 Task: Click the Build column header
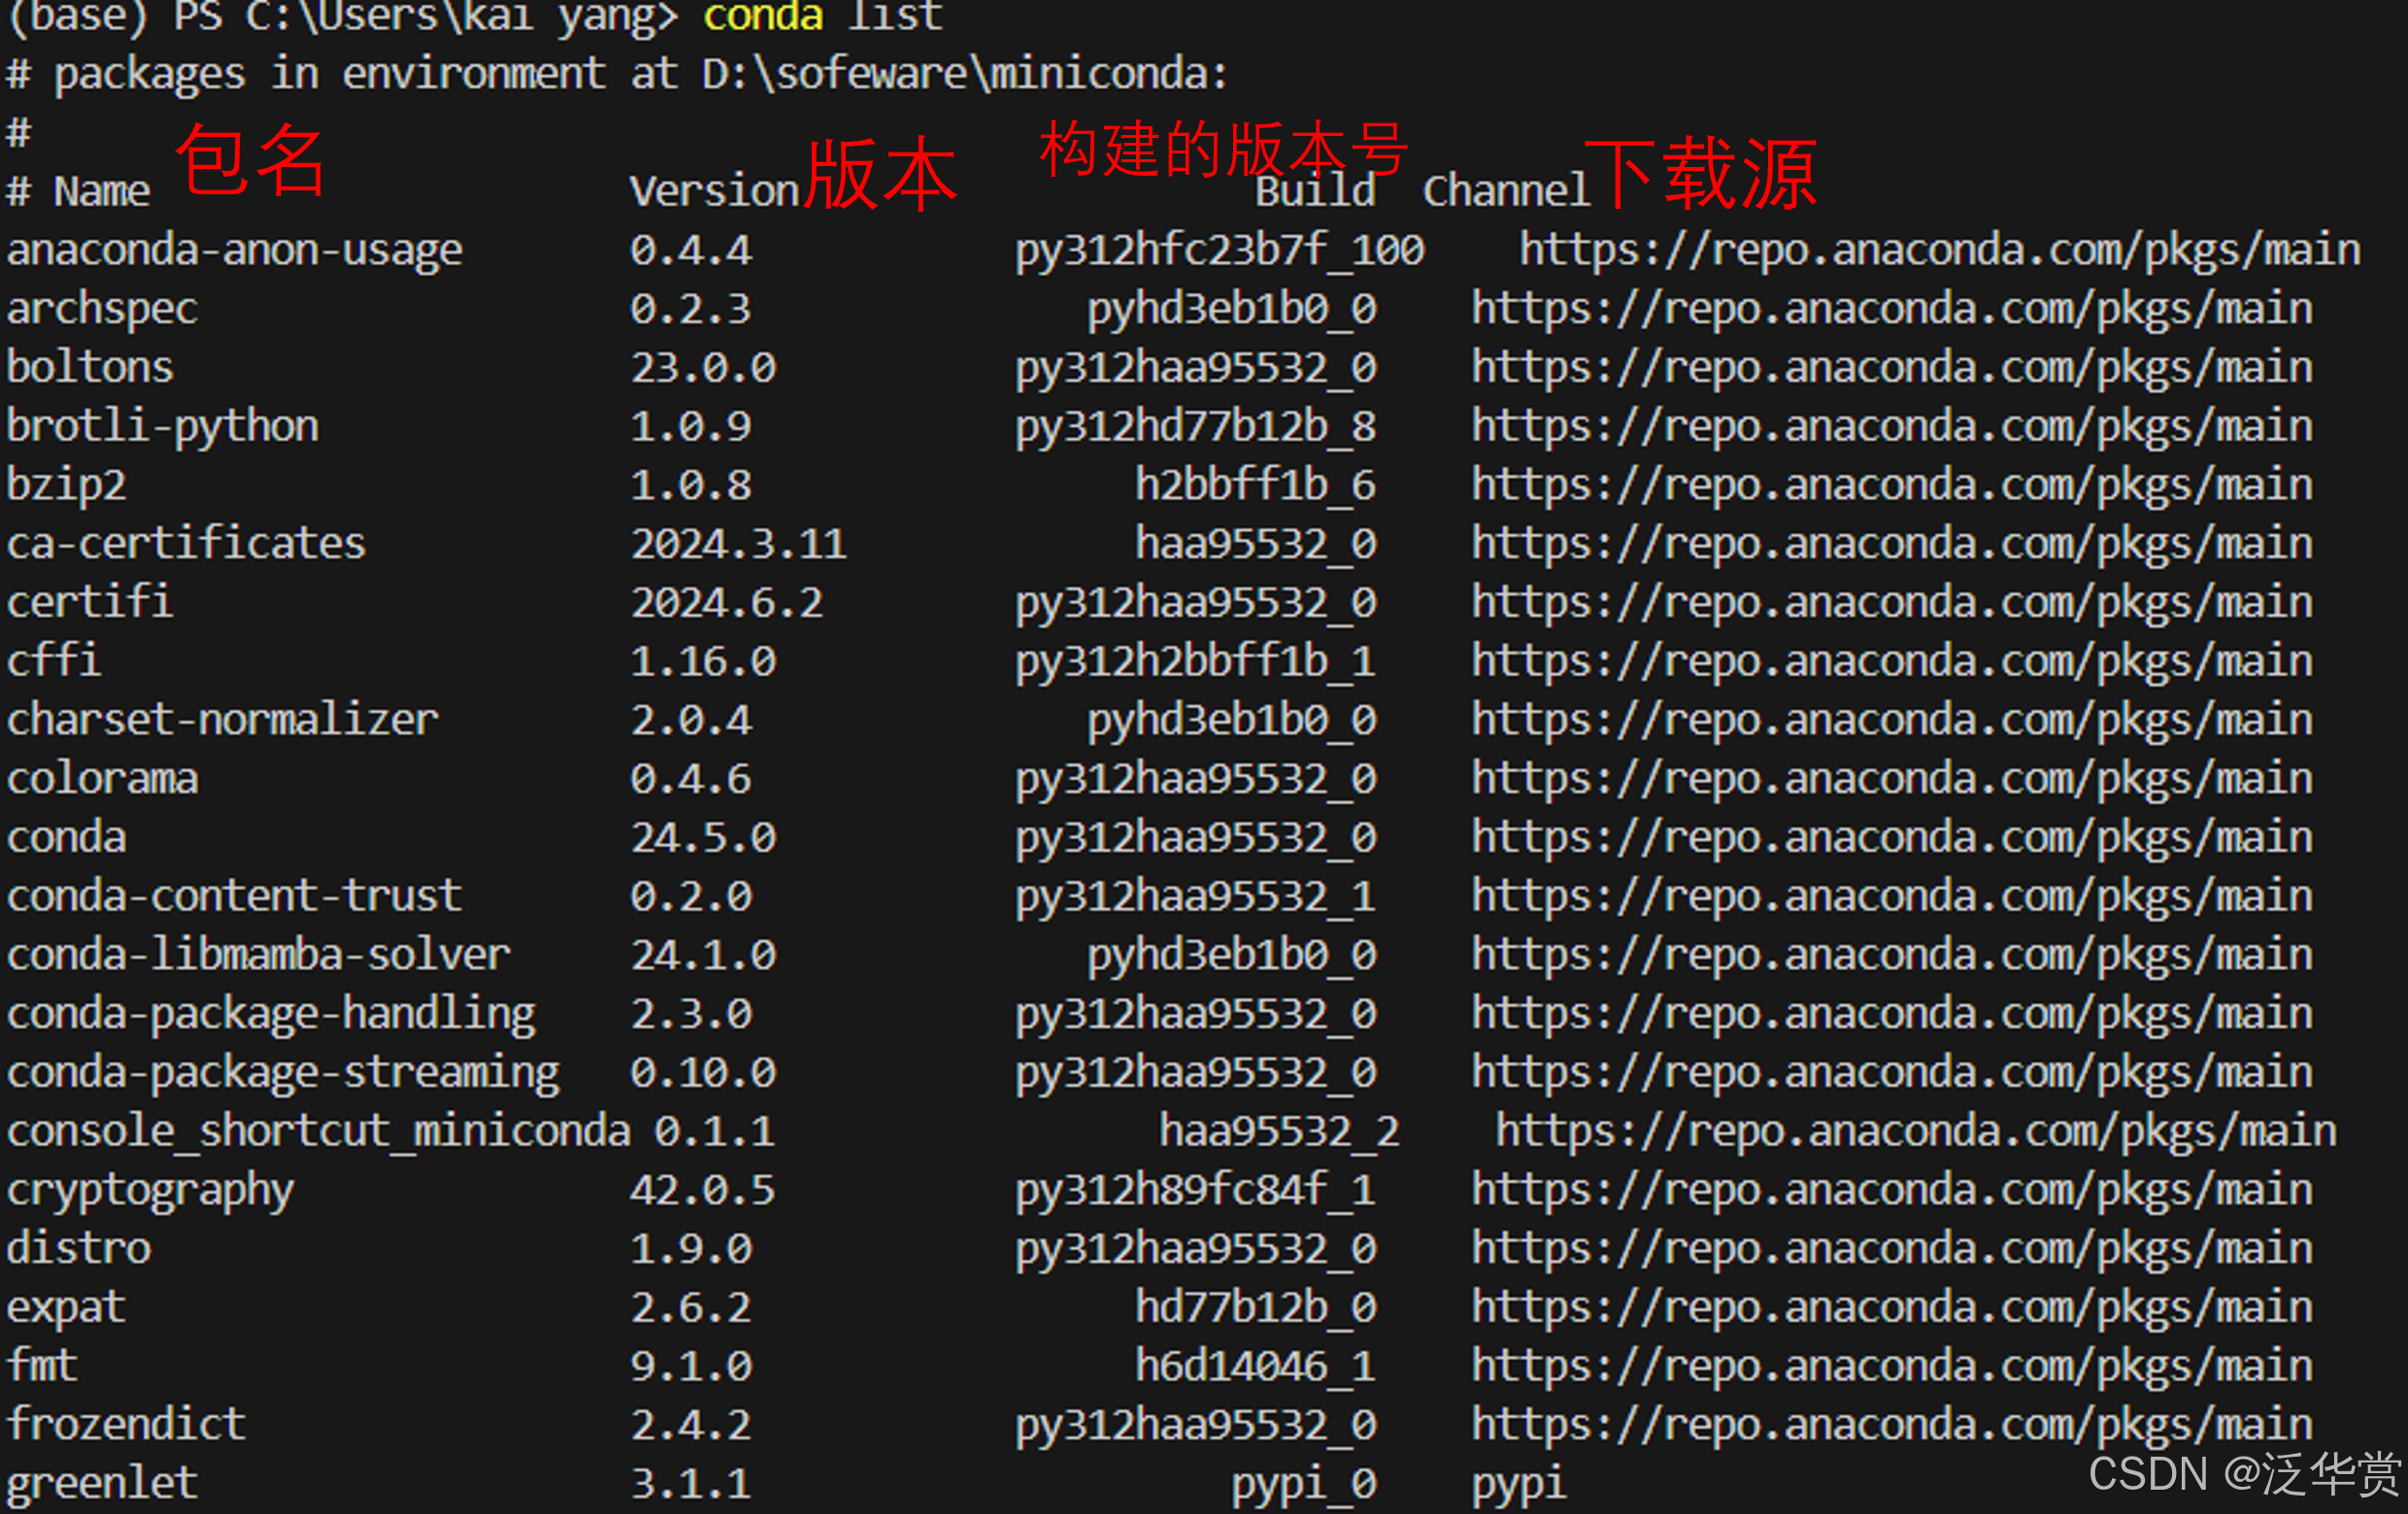[x=1314, y=191]
